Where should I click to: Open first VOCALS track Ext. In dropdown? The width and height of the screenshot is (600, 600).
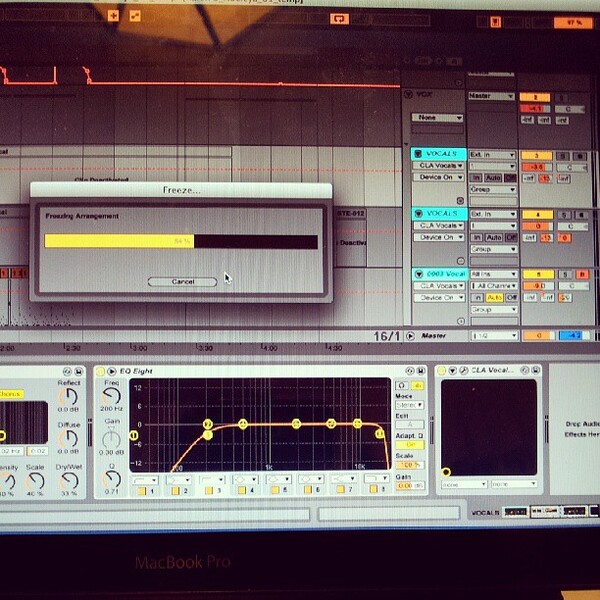[493, 155]
